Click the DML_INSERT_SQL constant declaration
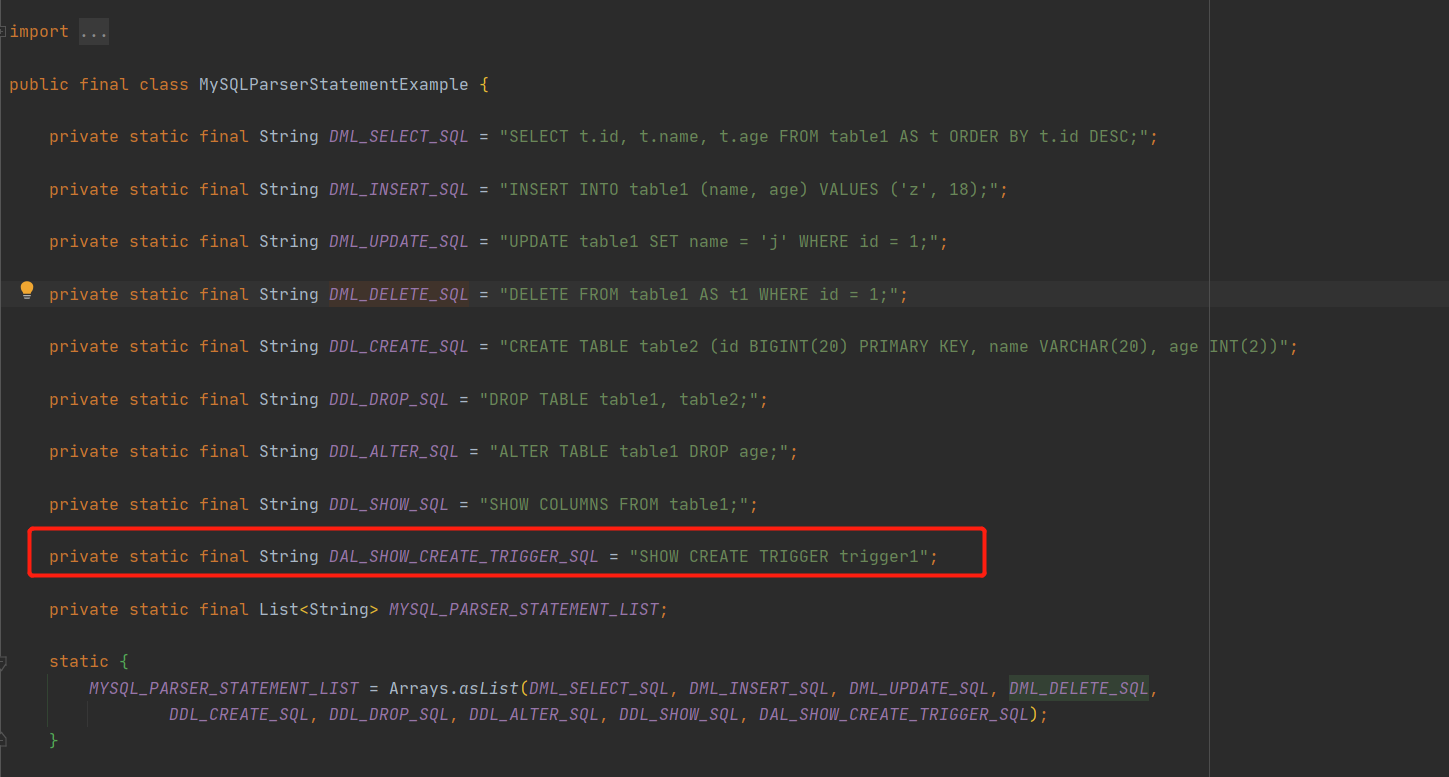The height and width of the screenshot is (777, 1449). click(x=398, y=190)
